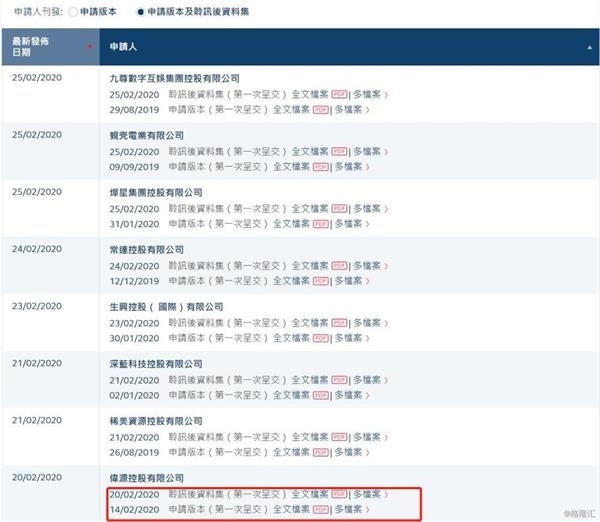Open PDF icon for 偉源控股 20/02/2020 row
600x522 pixels.
click(339, 494)
